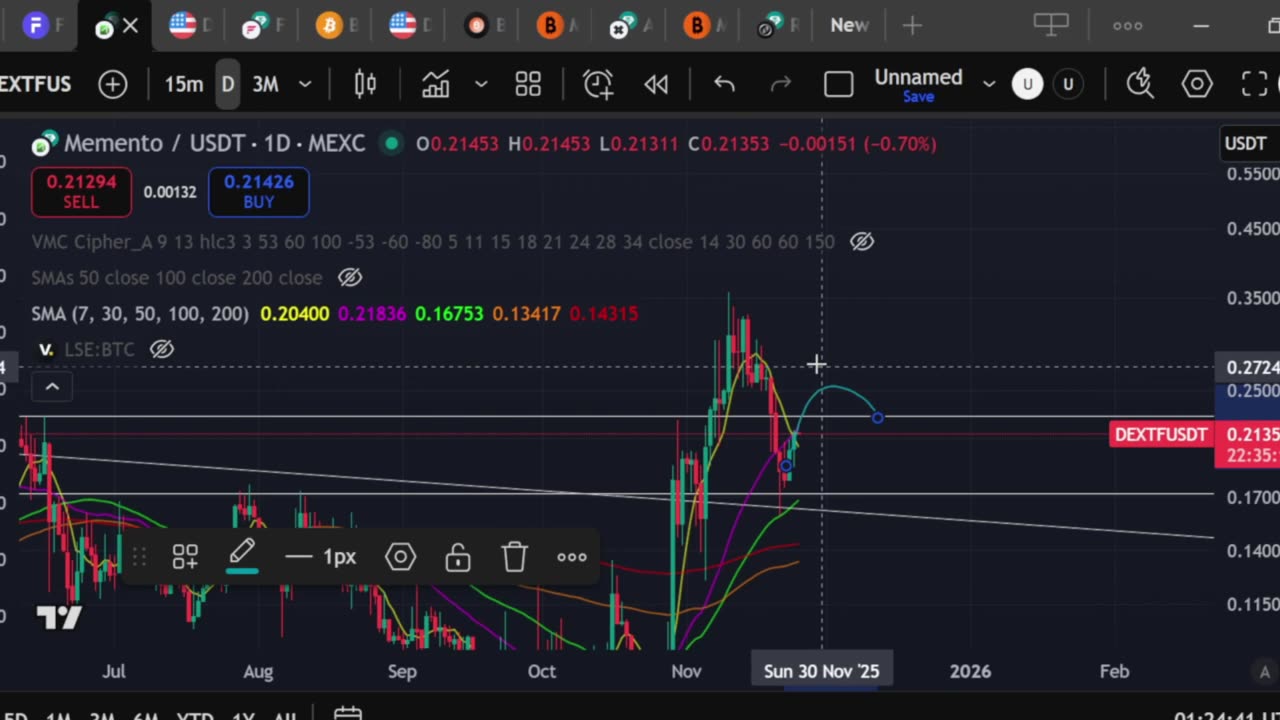Open browser three-dots menu
Image resolution: width=1280 pixels, height=720 pixels.
point(1128,26)
